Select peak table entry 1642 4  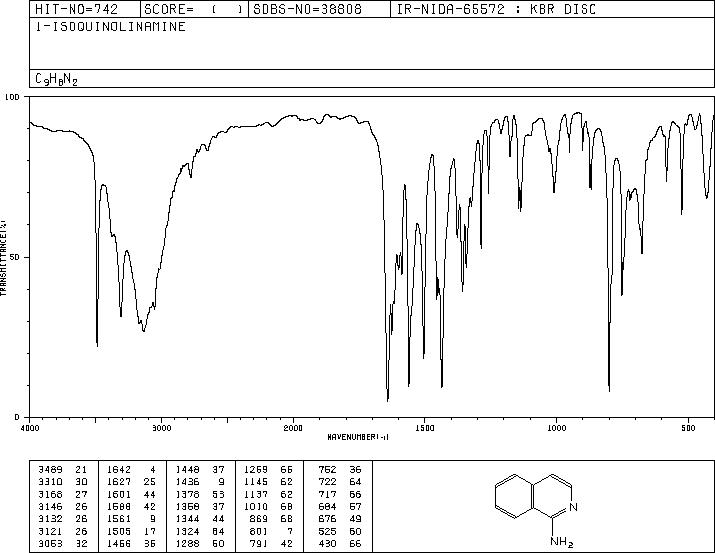point(131,469)
